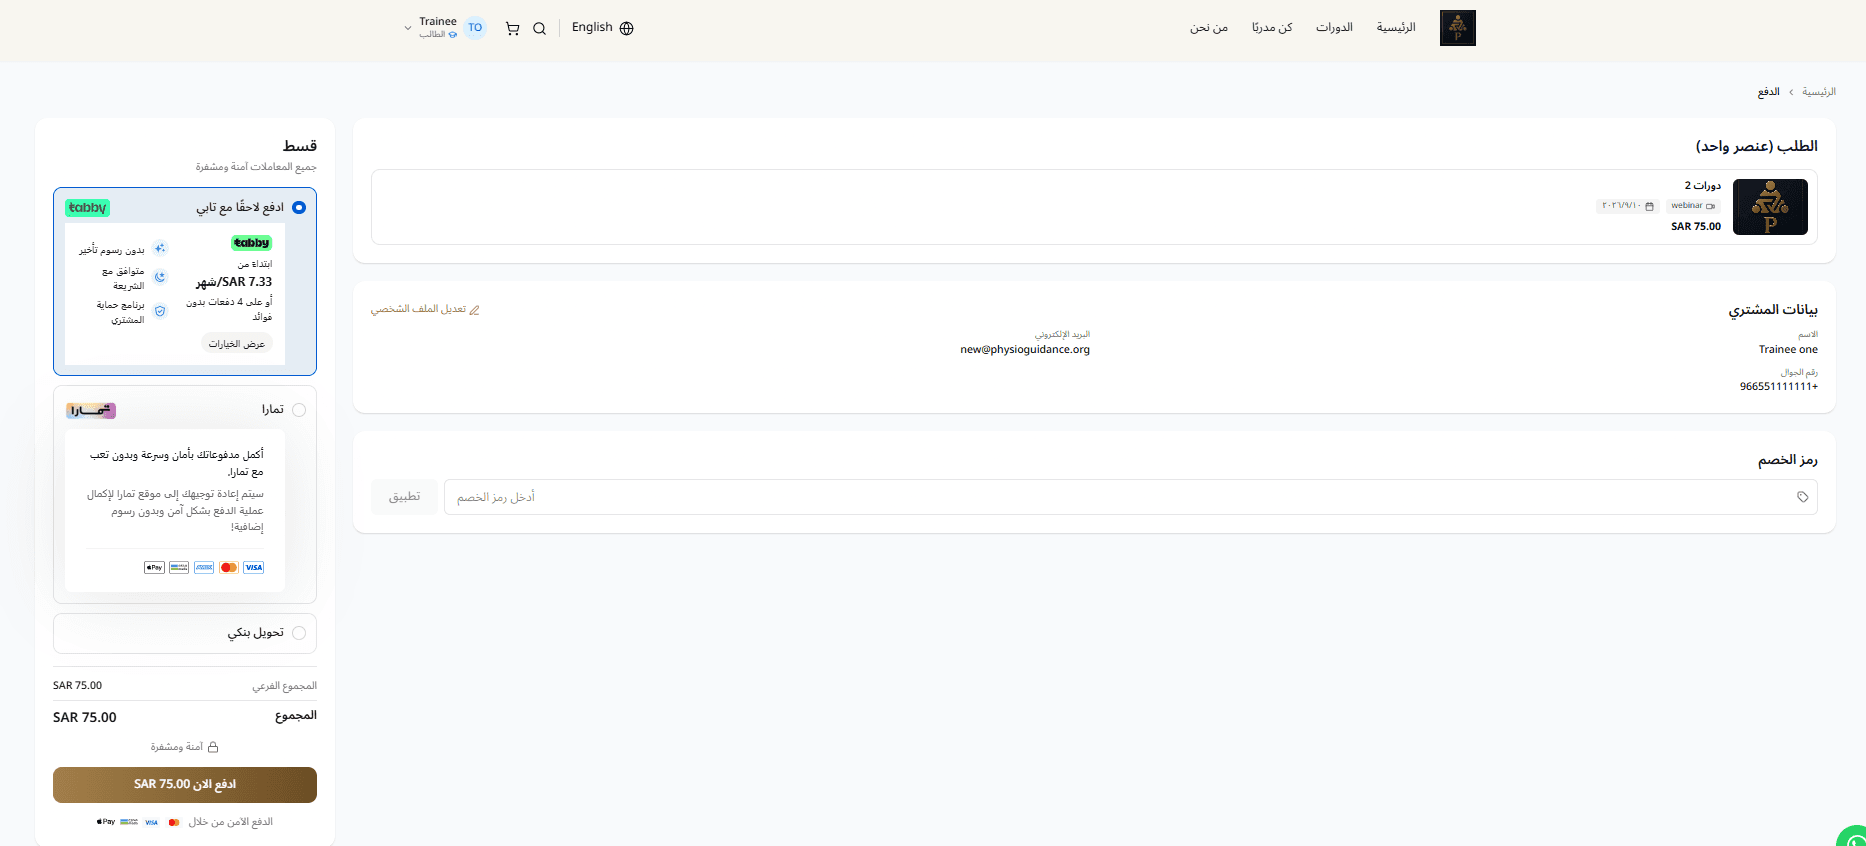Image resolution: width=1866 pixels, height=846 pixels.
Task: Expand the Trainee account dropdown arrow
Action: pyautogui.click(x=408, y=28)
